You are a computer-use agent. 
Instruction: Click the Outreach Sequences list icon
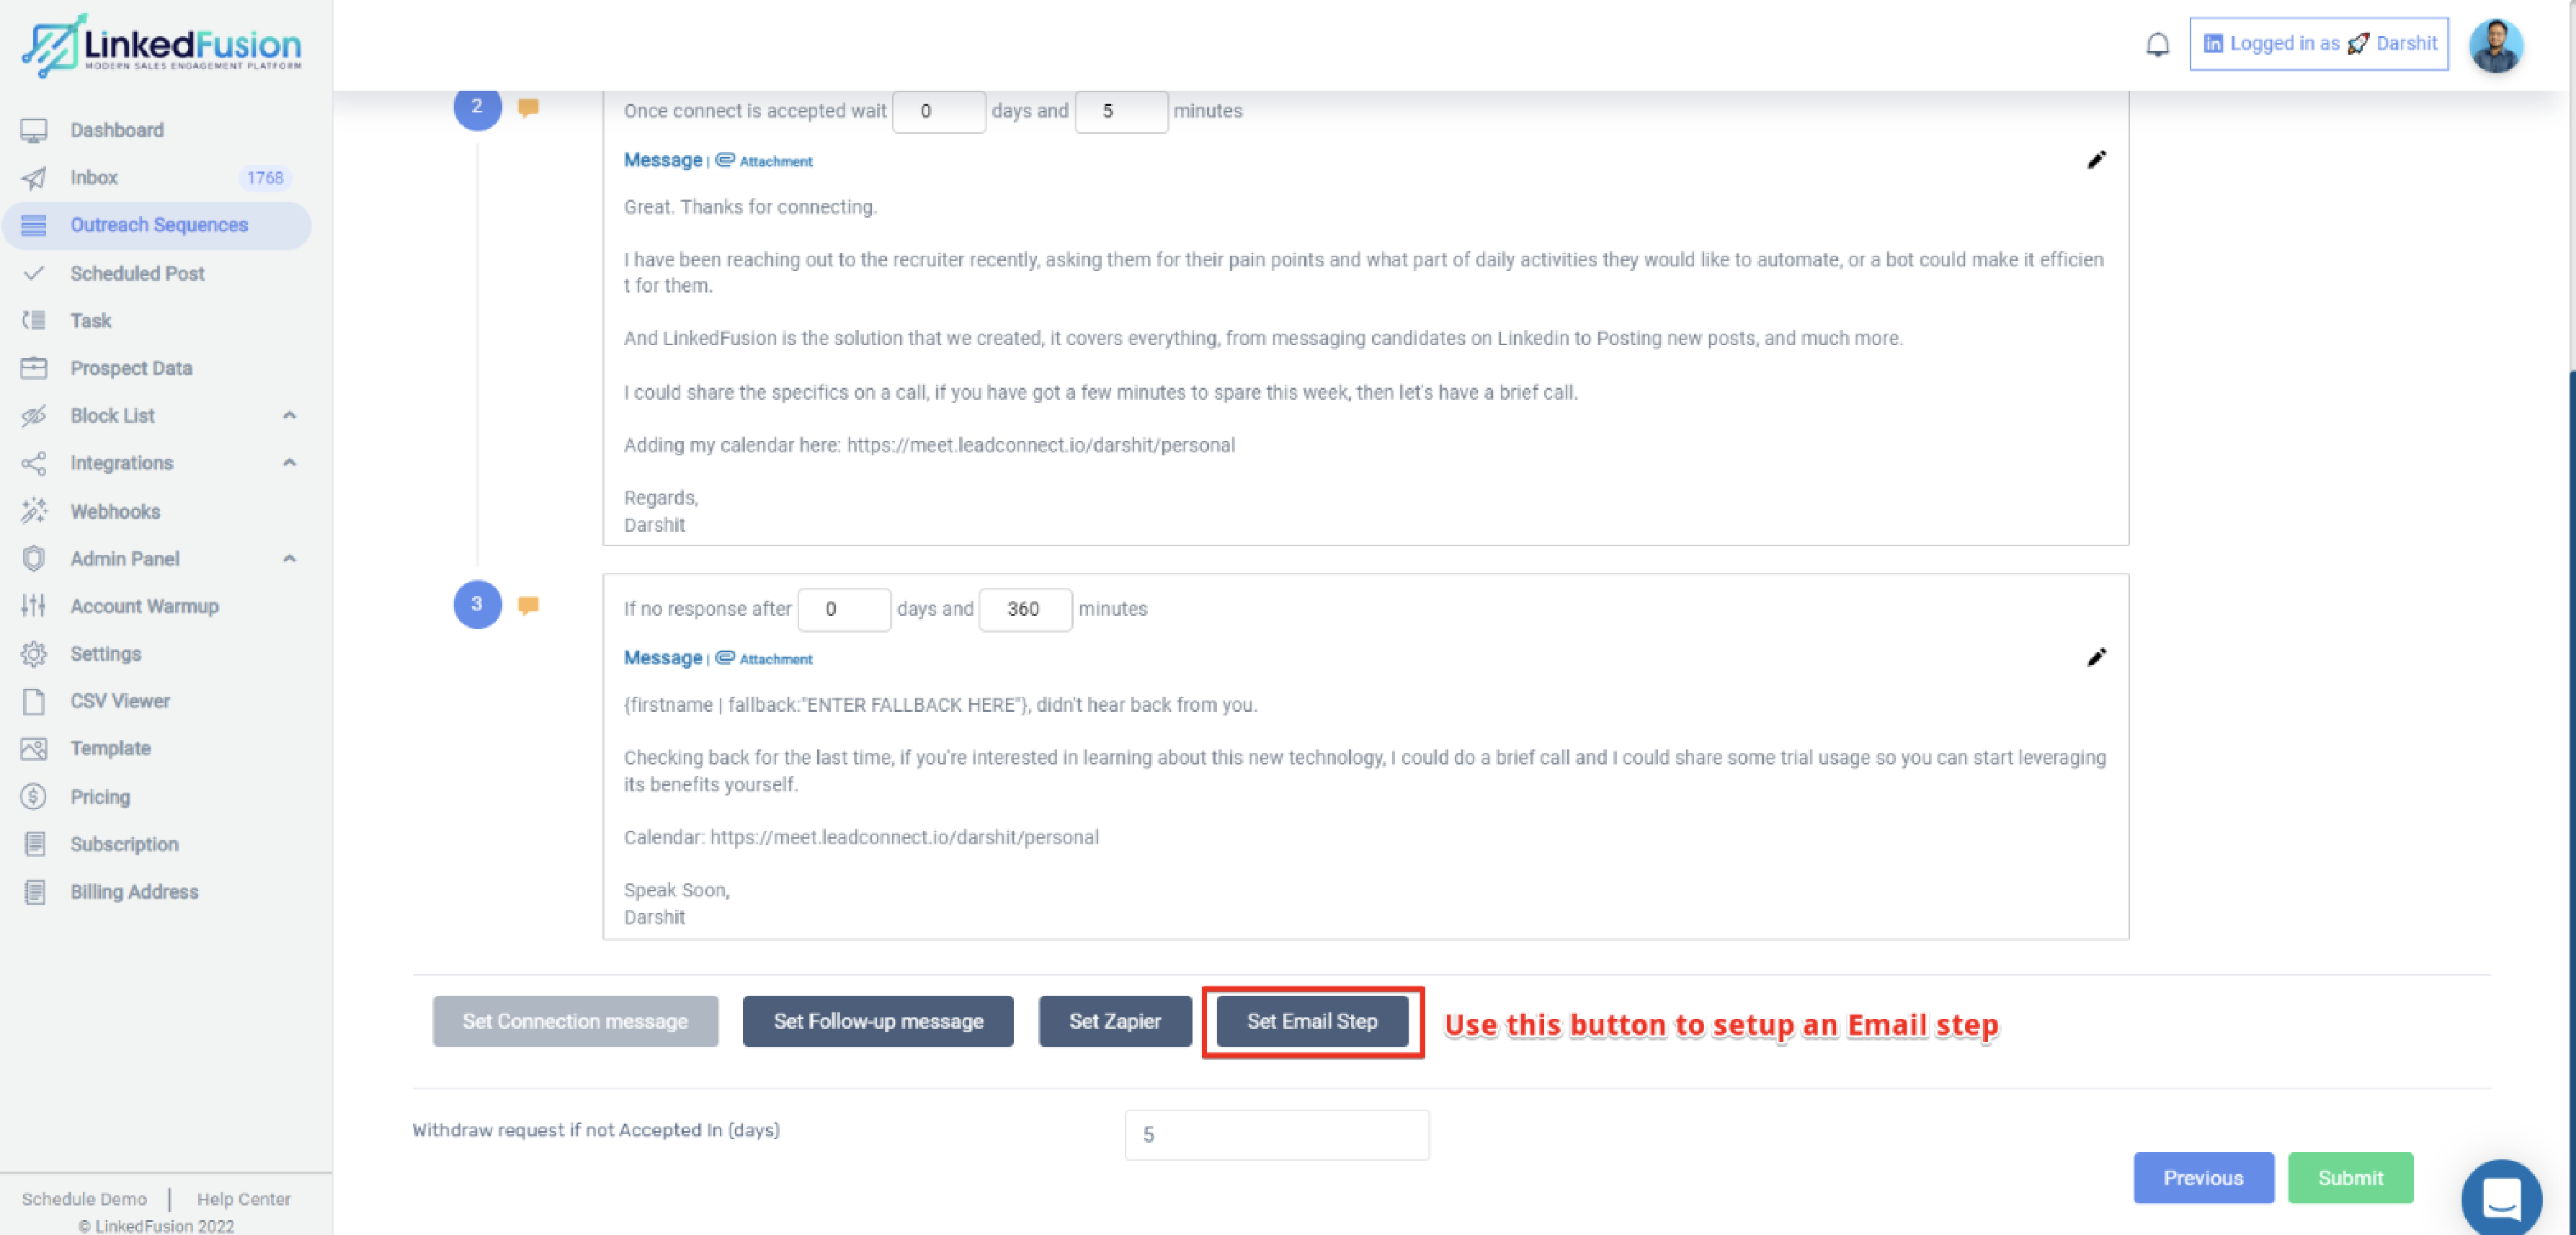[34, 226]
